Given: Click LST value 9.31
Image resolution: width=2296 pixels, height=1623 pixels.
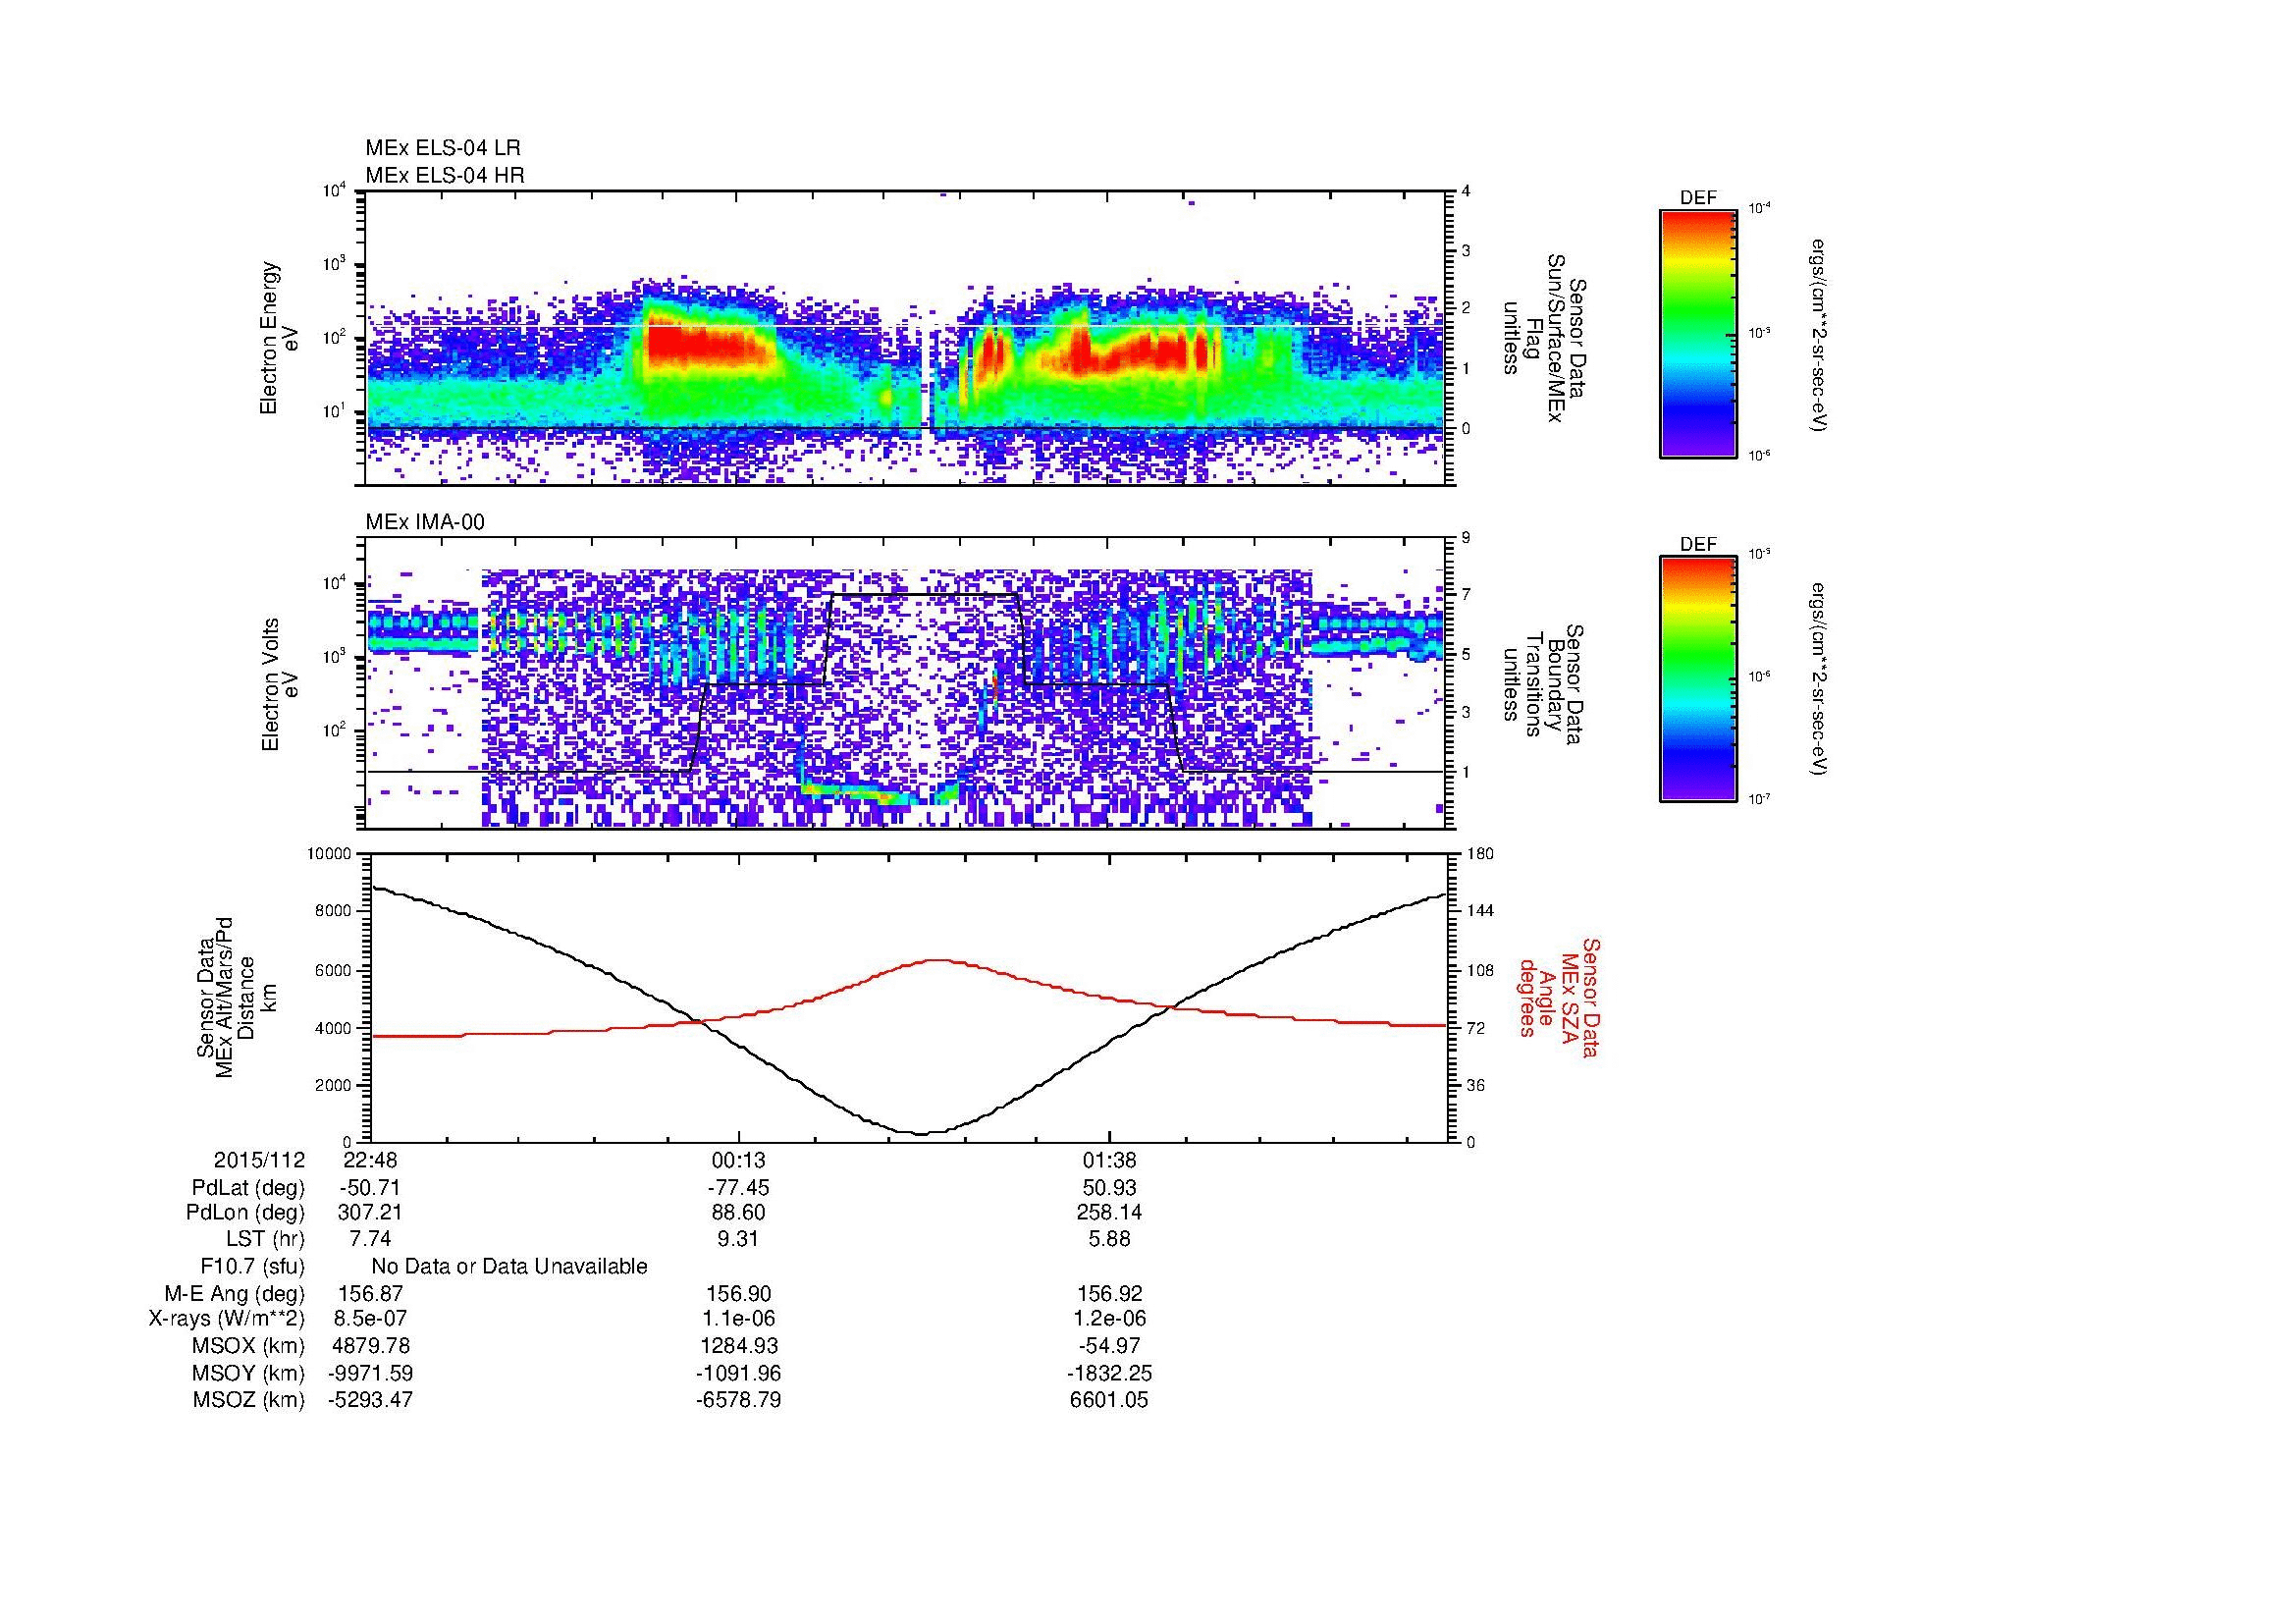Looking at the screenshot, I should (738, 1239).
